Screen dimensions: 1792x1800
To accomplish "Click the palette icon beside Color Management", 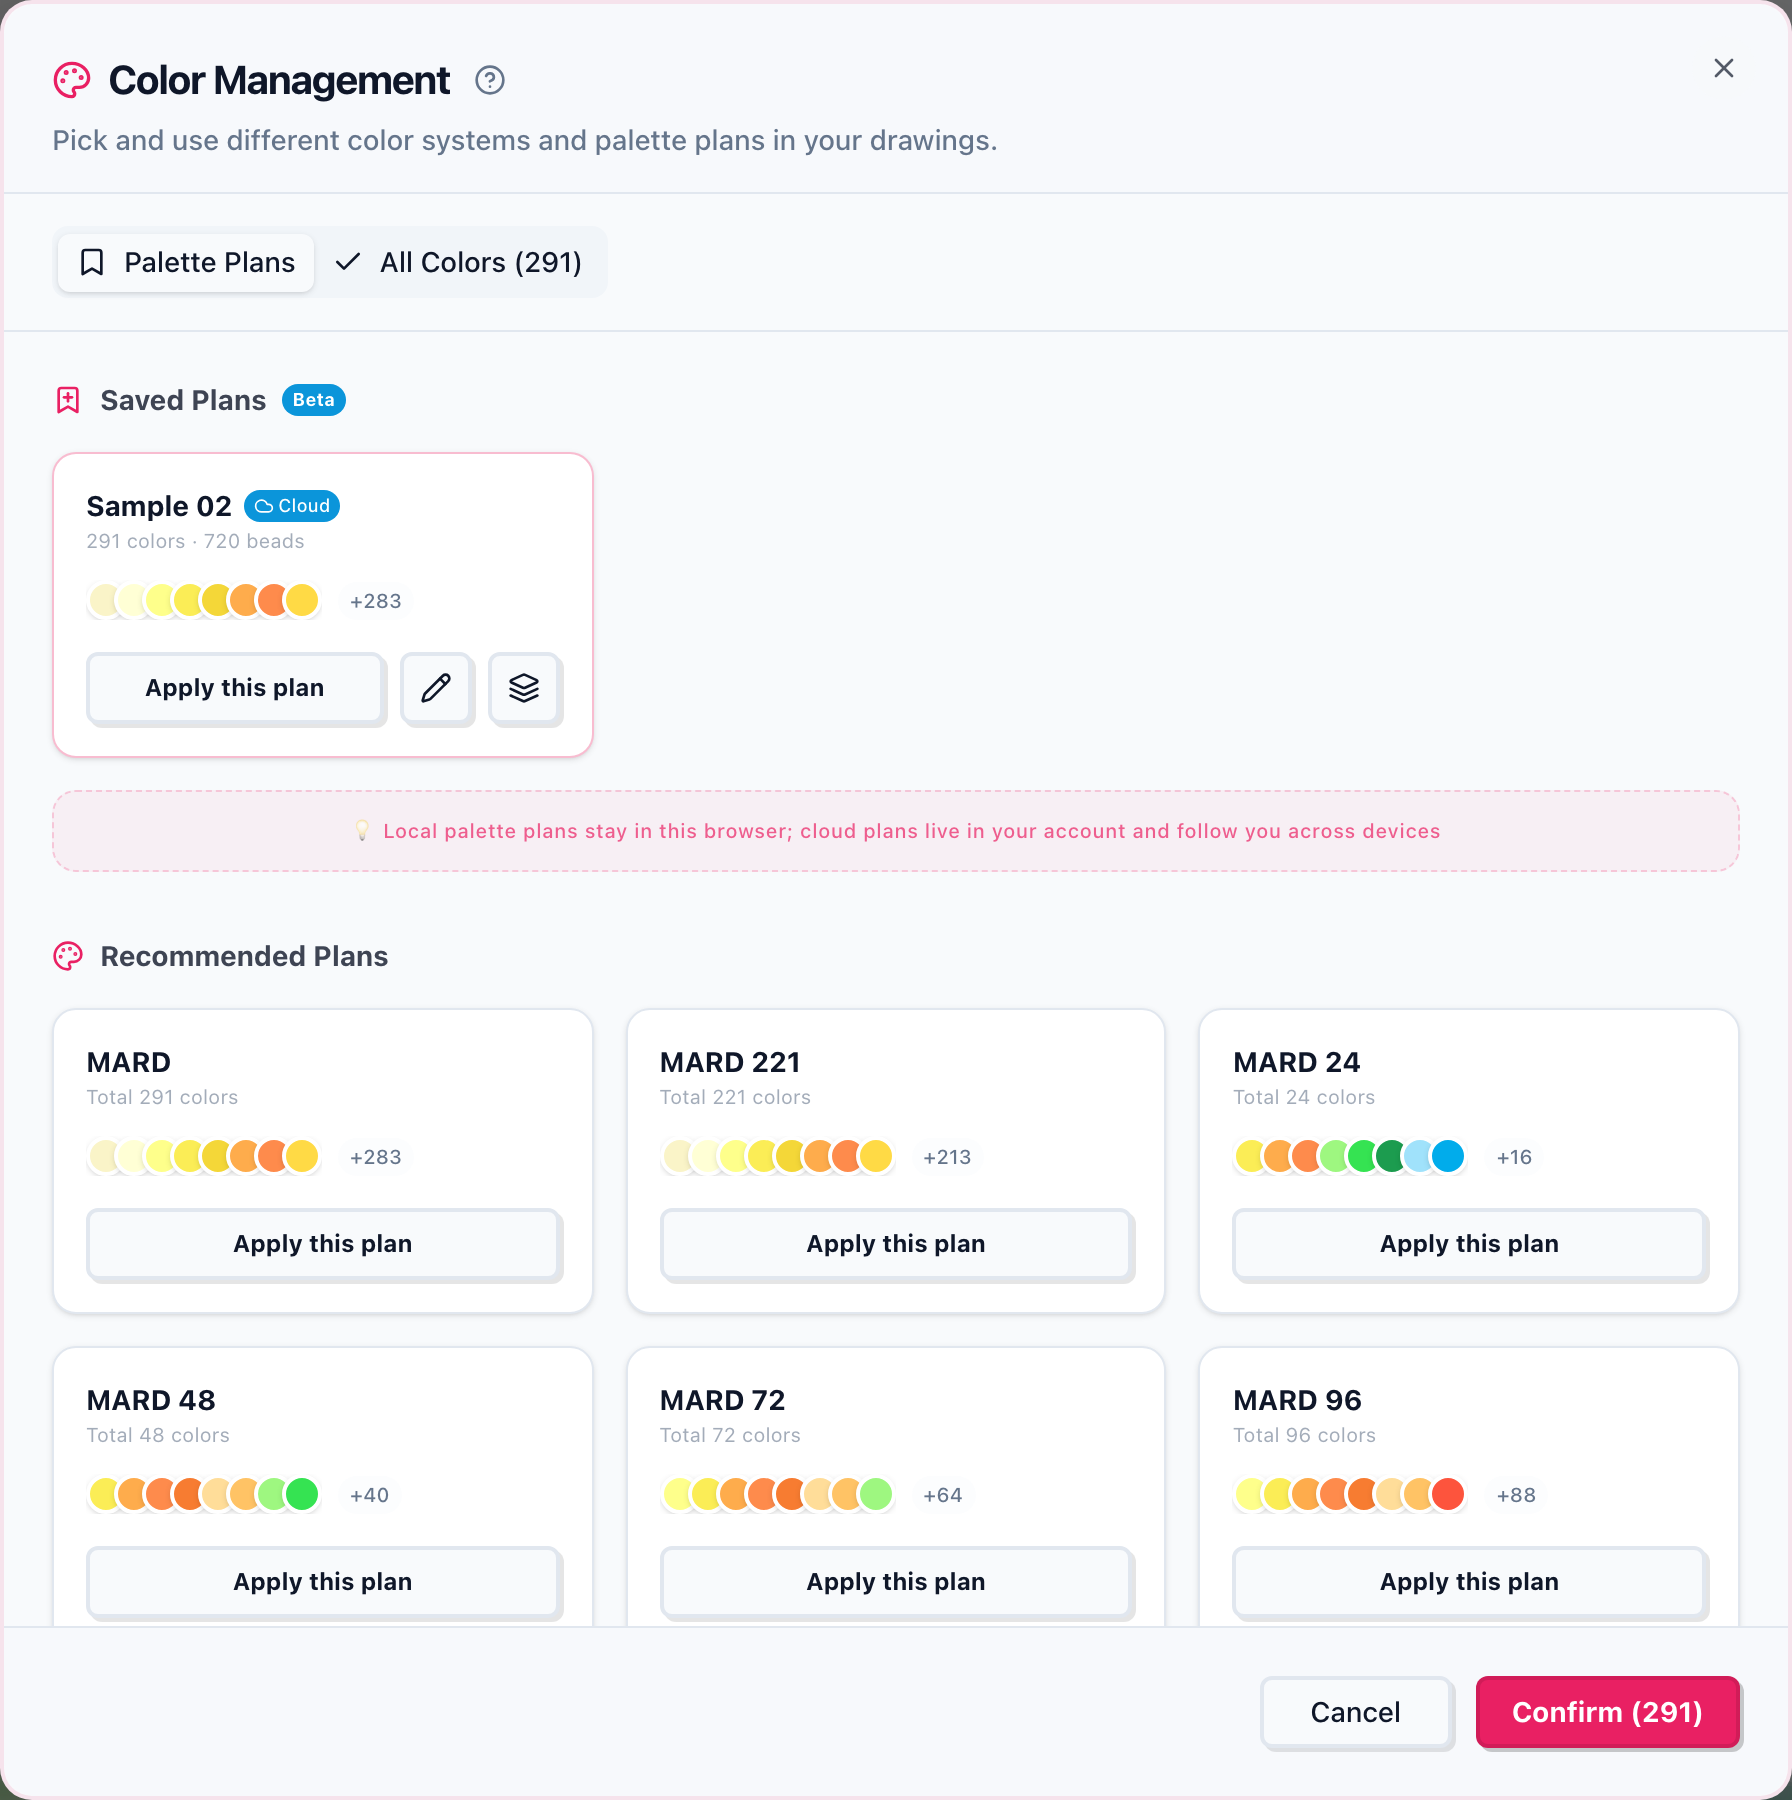I will pyautogui.click(x=72, y=80).
